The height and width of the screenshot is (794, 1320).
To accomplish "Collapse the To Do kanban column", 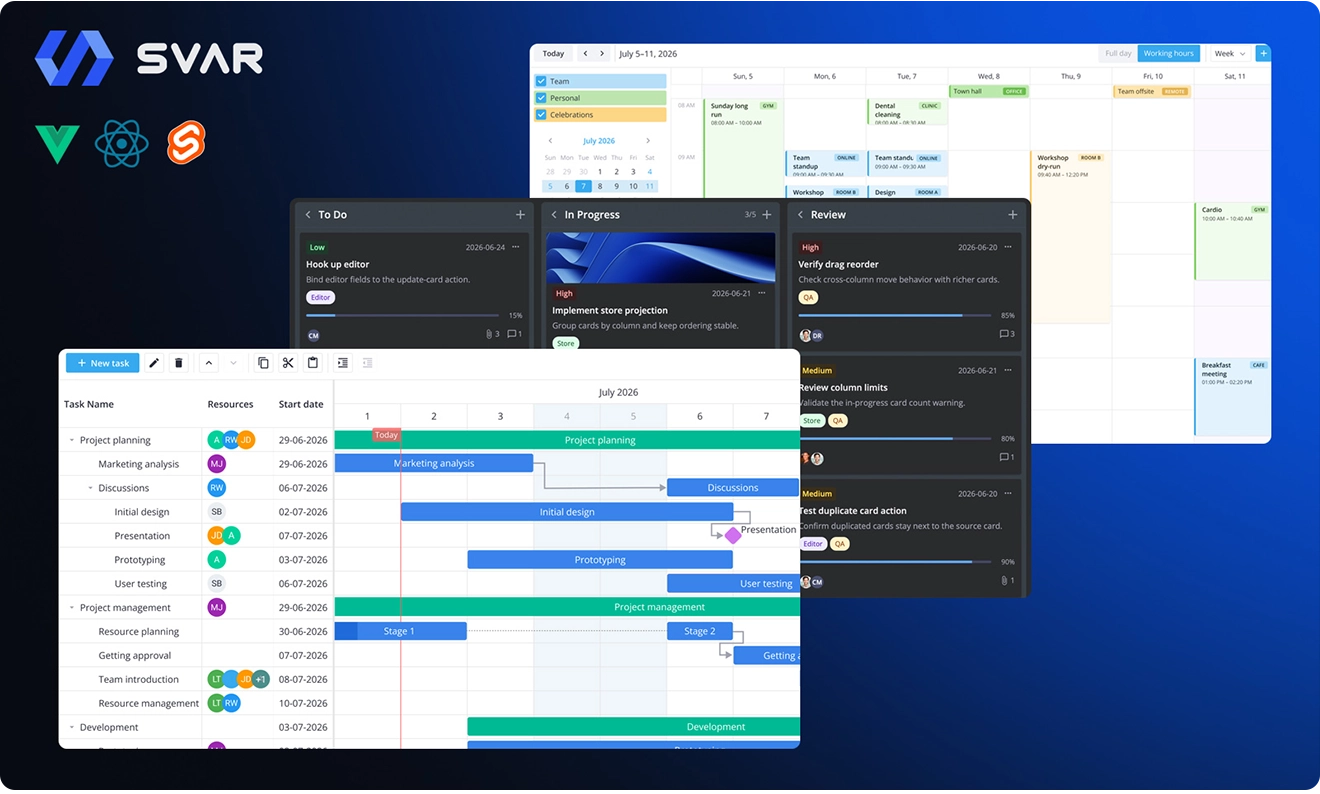I will pyautogui.click(x=308, y=215).
